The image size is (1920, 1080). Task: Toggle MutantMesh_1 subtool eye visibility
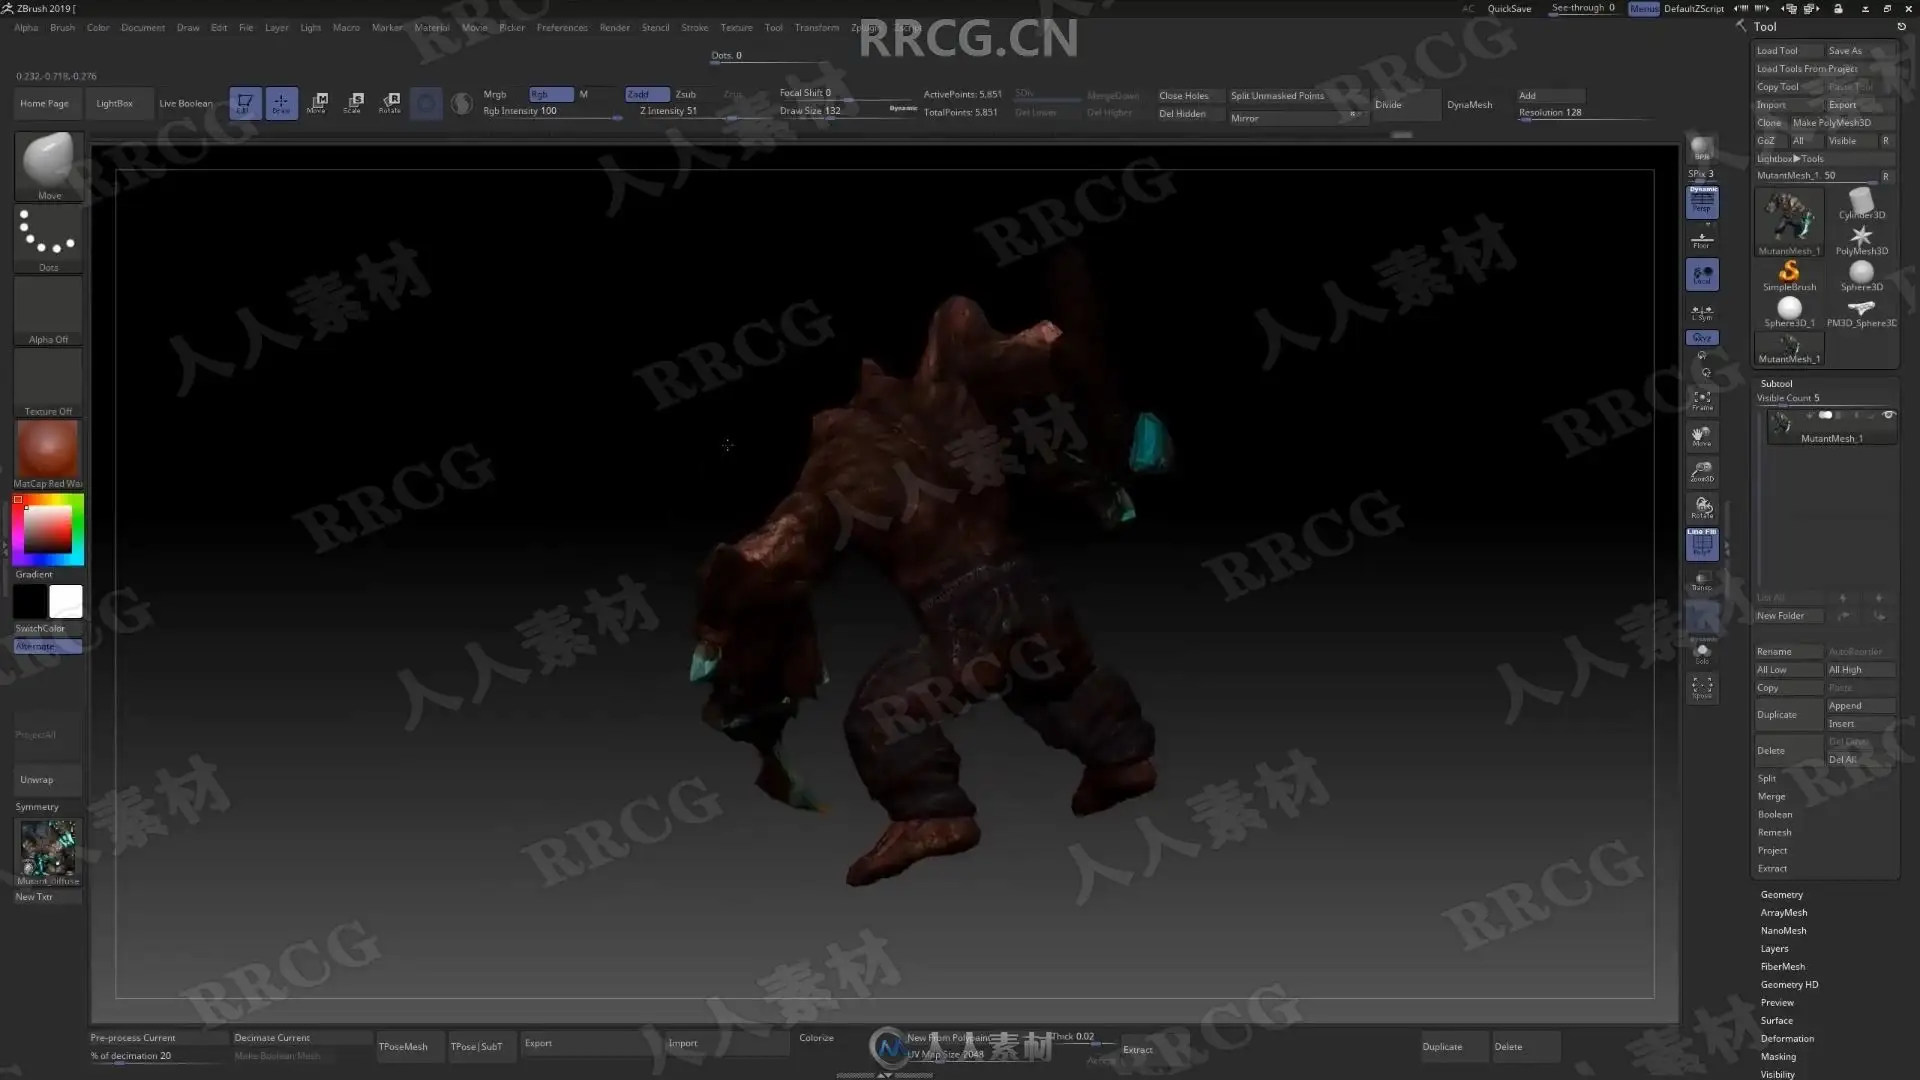[1888, 415]
